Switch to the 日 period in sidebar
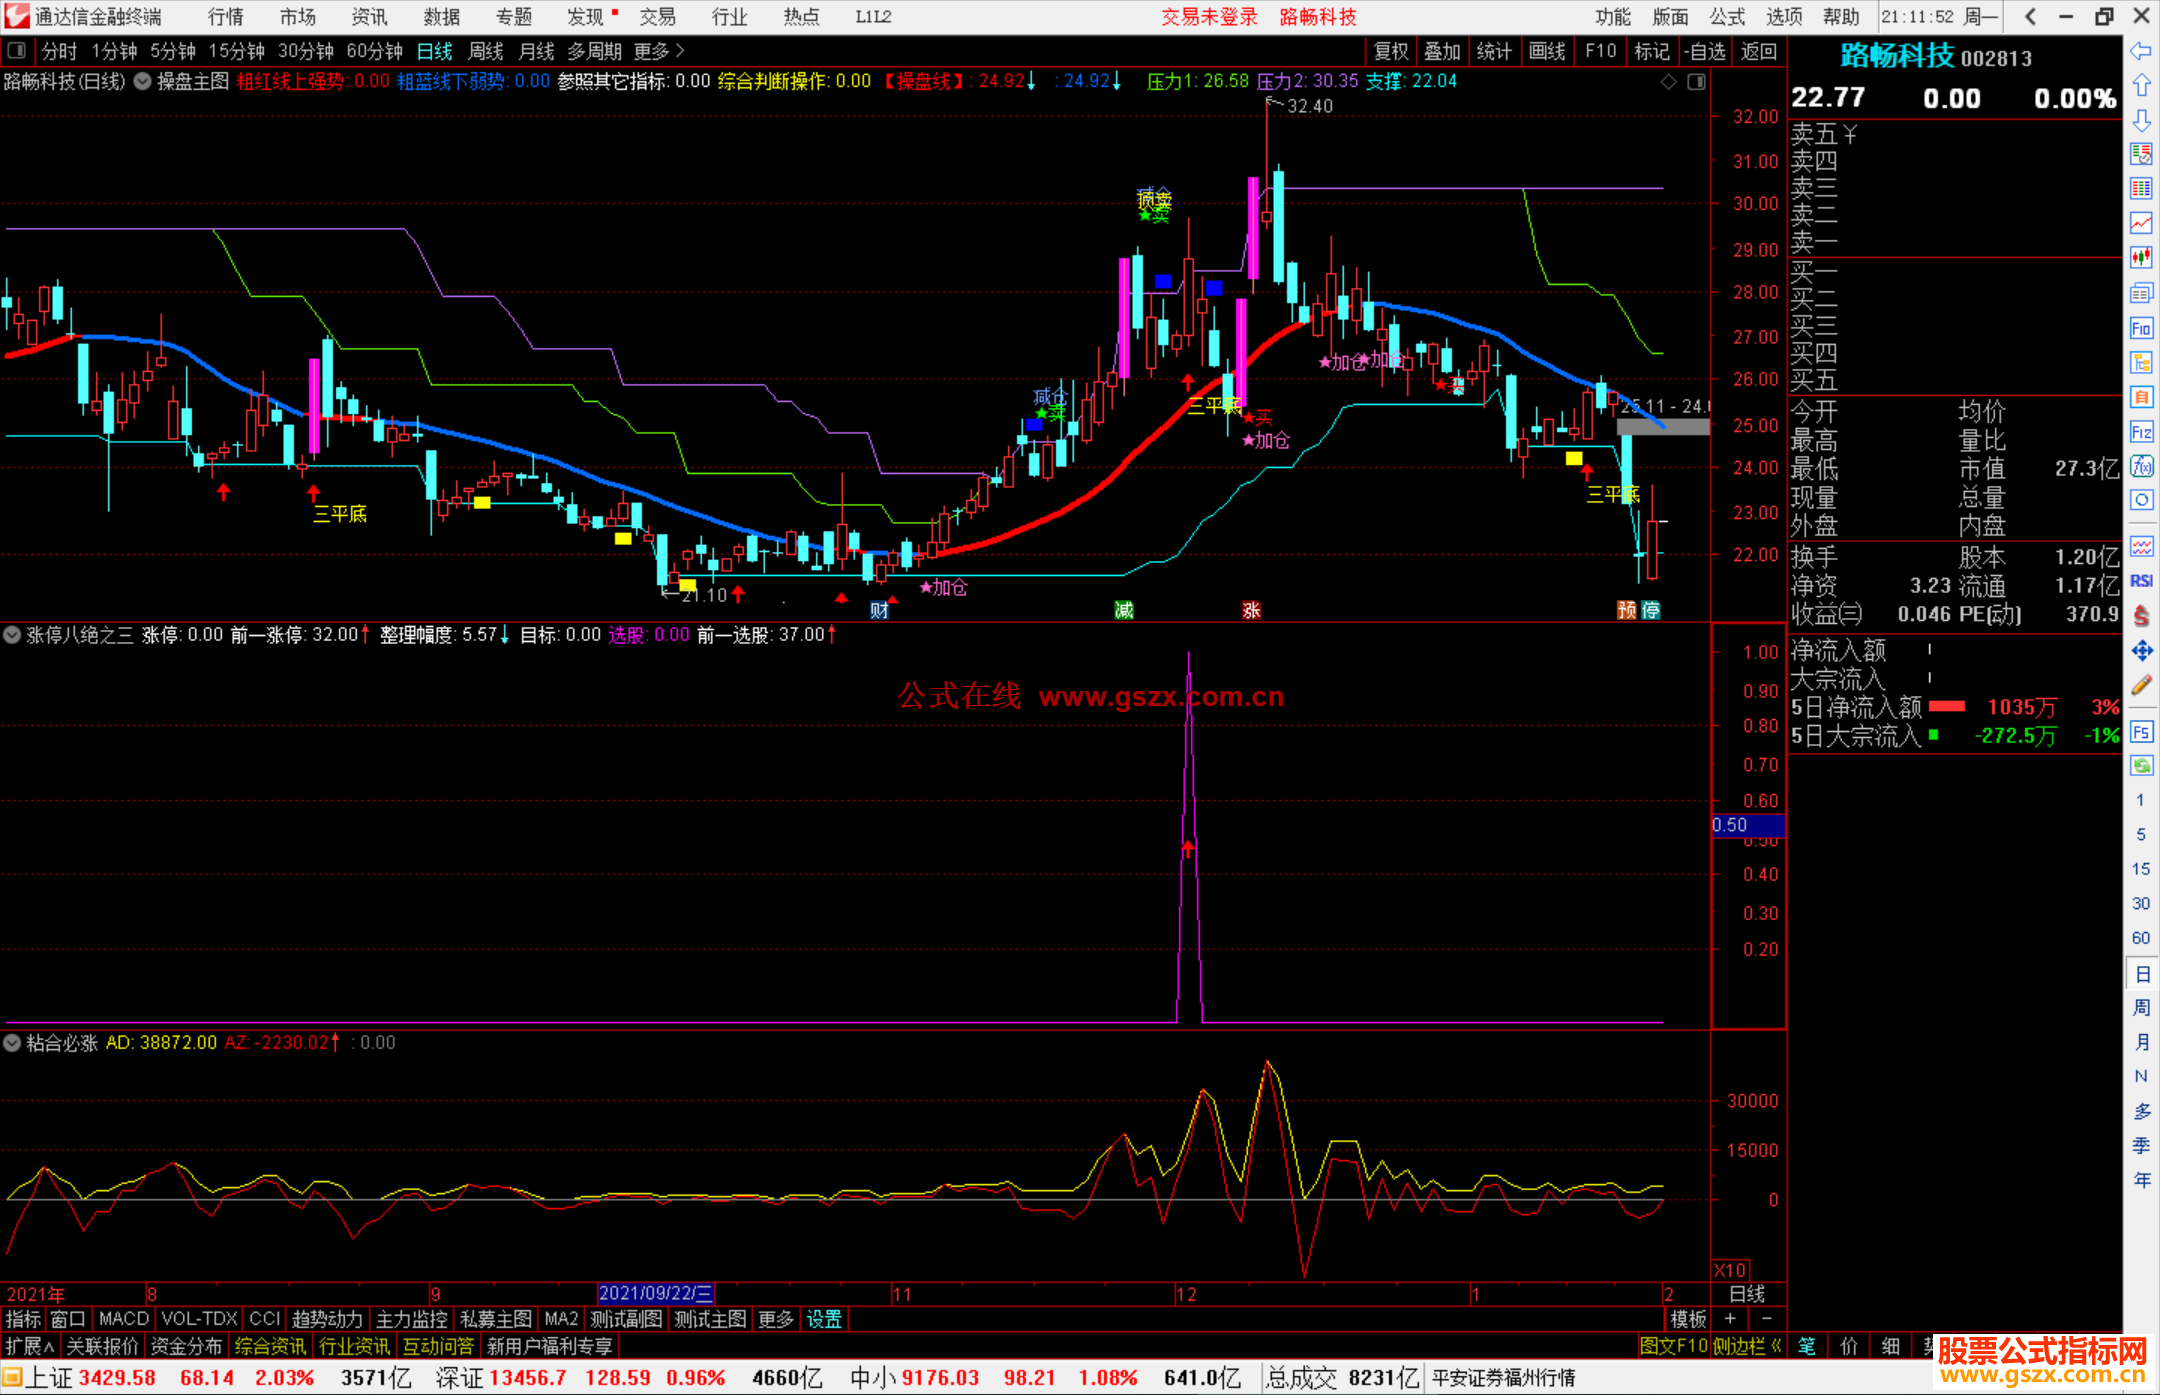 2142,974
